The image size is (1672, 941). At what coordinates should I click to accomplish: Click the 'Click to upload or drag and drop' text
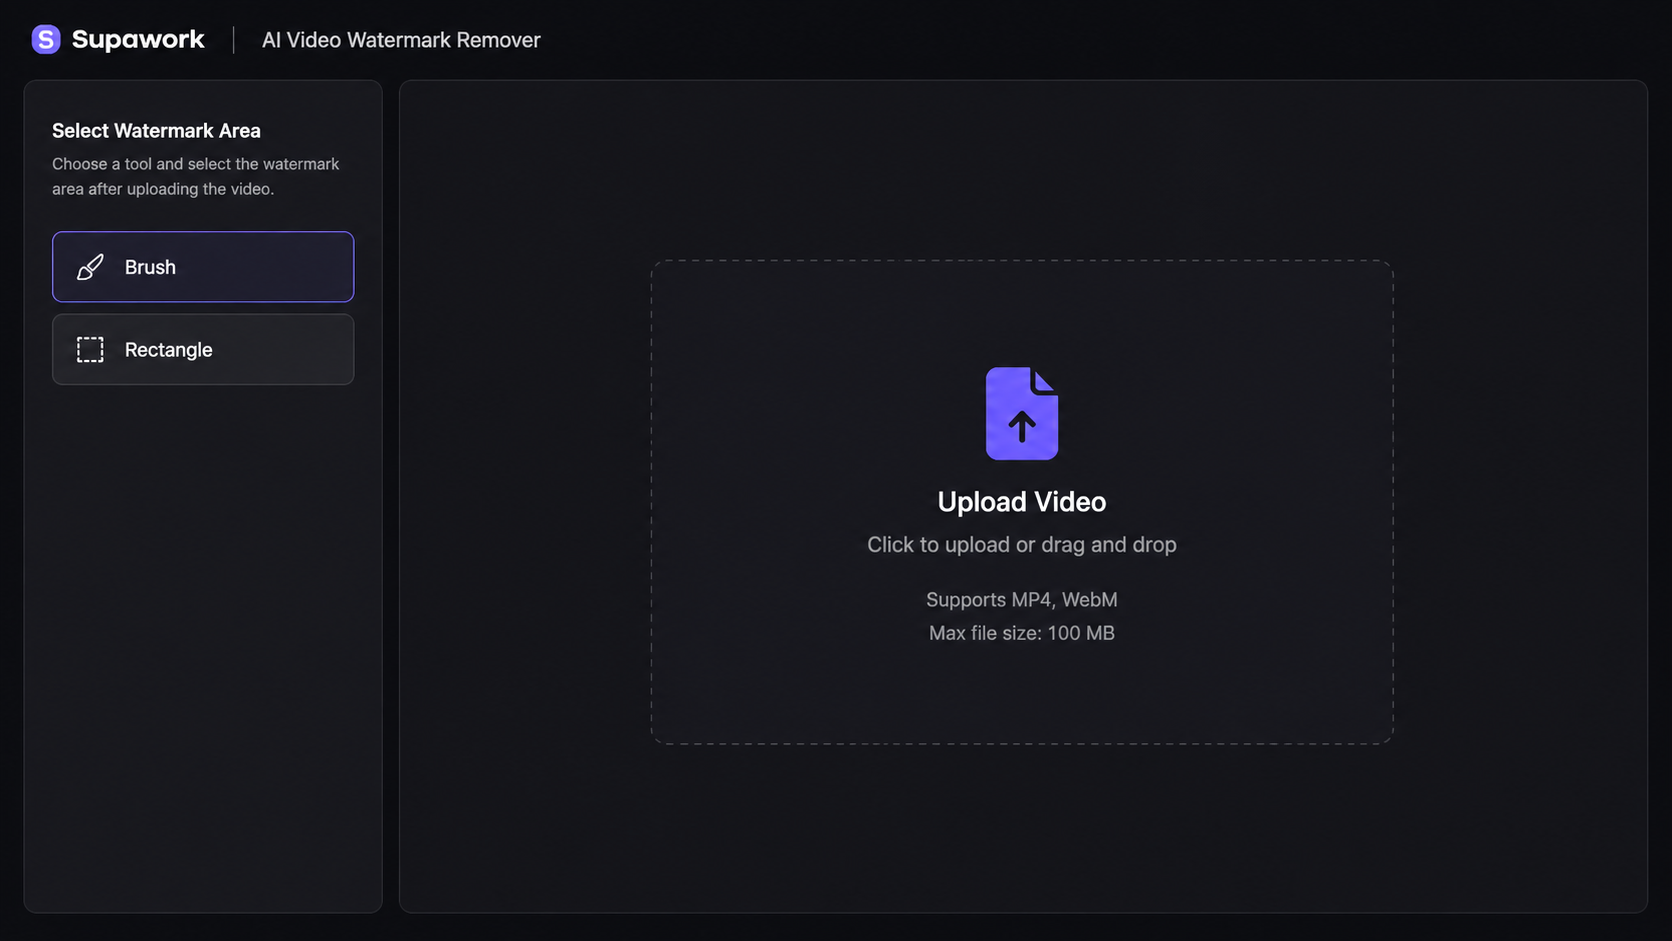tap(1022, 545)
